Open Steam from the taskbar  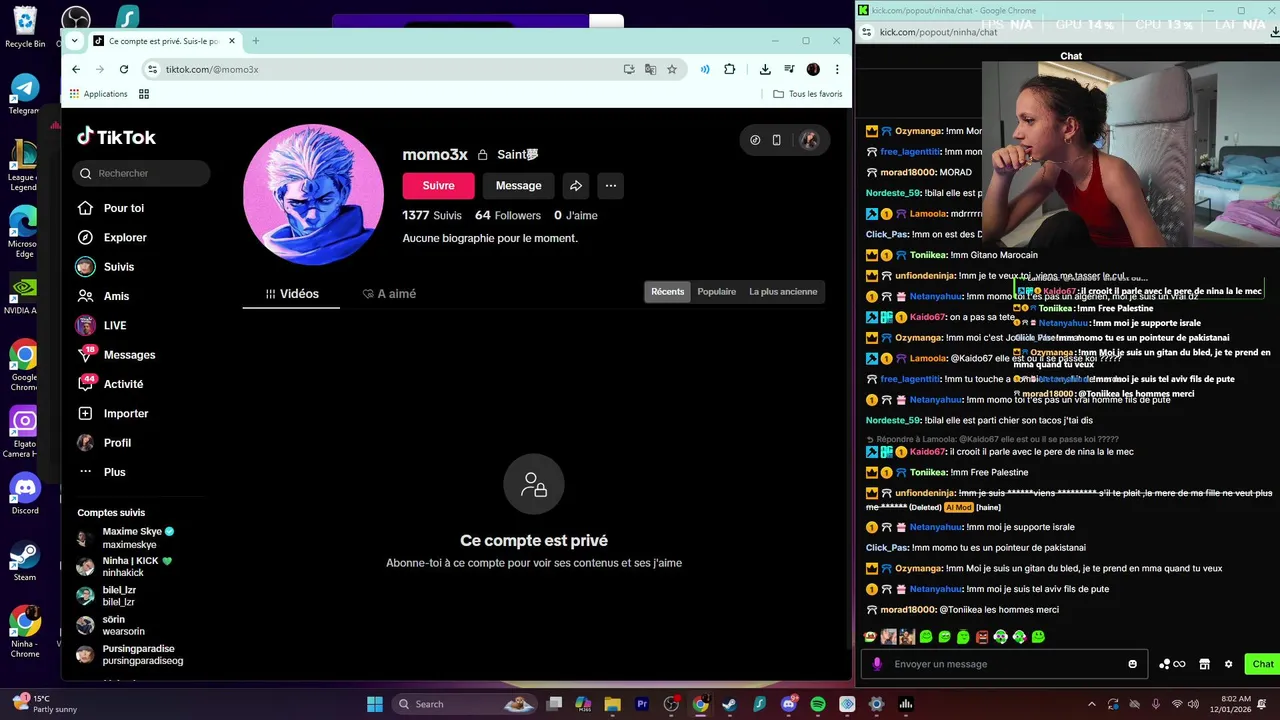coord(730,704)
